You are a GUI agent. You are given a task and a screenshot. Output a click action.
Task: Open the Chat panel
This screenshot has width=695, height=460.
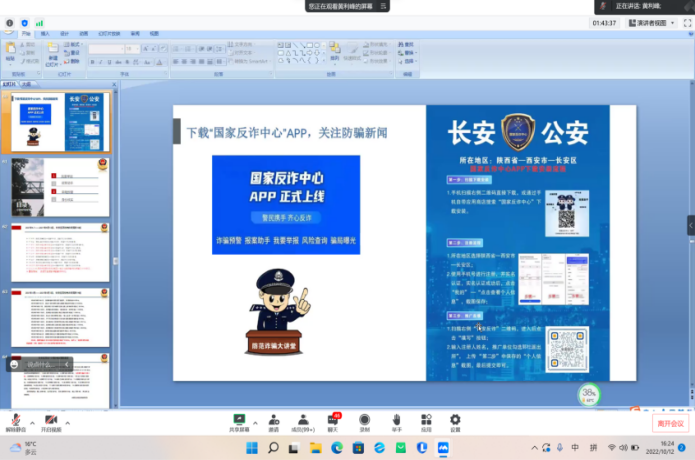coord(332,420)
